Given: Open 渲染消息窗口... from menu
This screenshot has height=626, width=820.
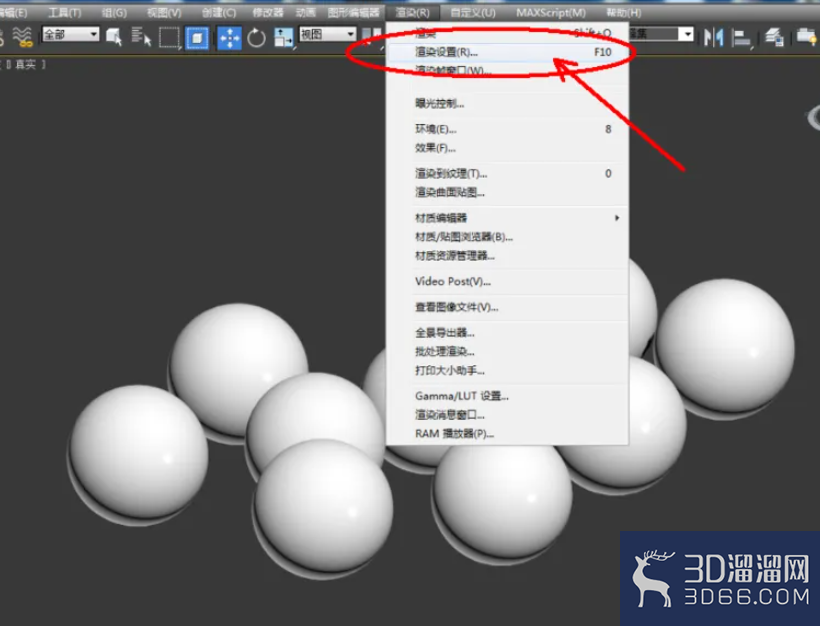Looking at the screenshot, I should pyautogui.click(x=507, y=415).
